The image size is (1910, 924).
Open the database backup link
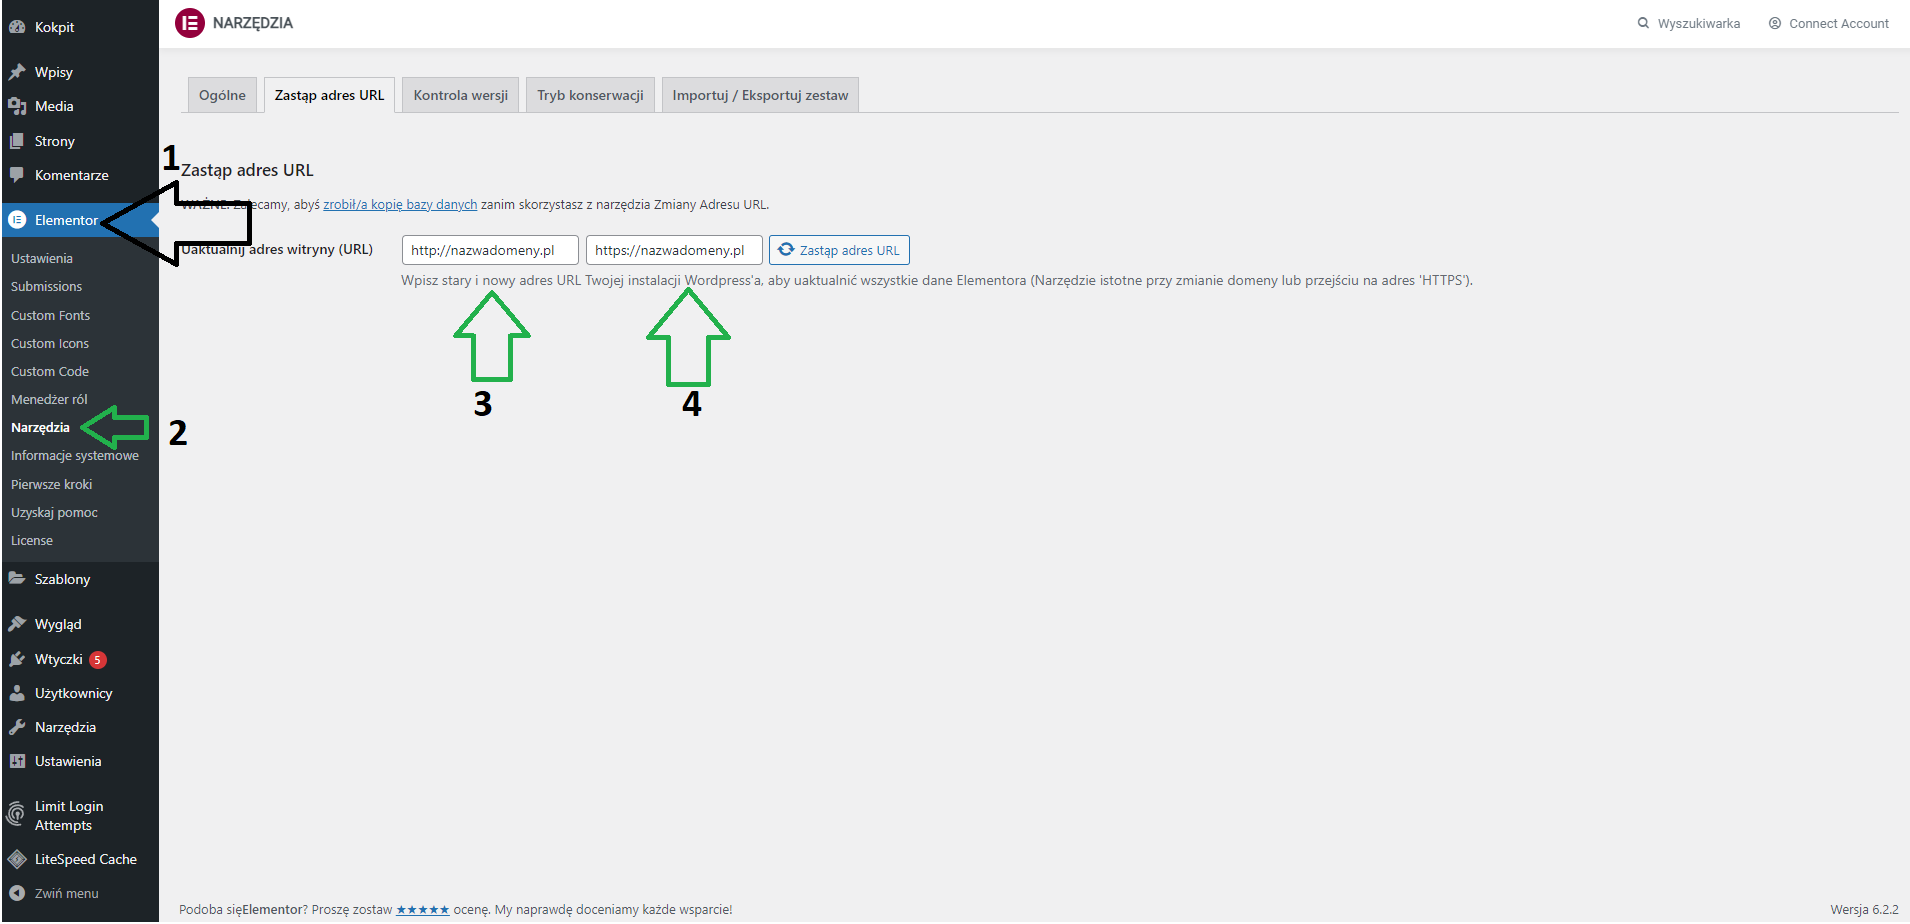coord(399,204)
